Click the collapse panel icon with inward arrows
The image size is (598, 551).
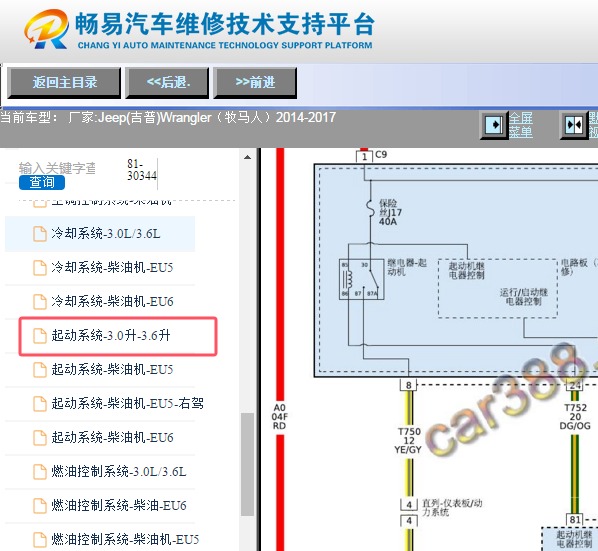[574, 125]
